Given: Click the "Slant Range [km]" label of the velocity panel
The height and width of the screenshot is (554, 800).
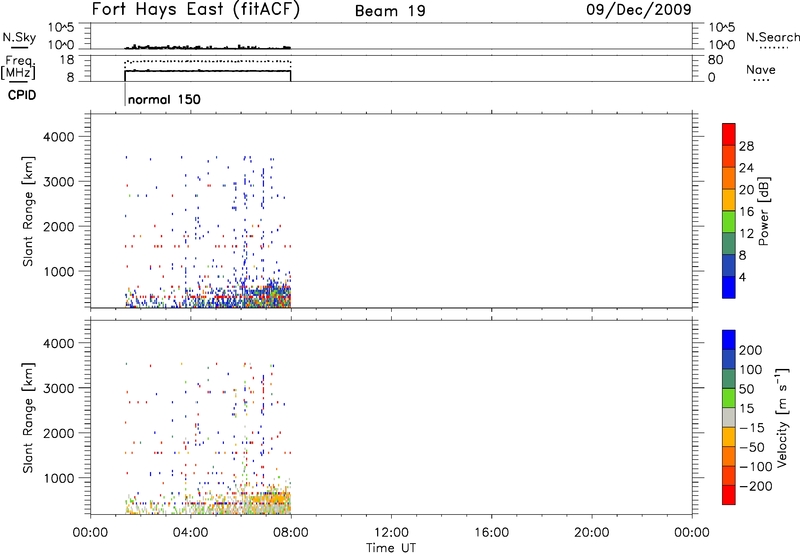Looking at the screenshot, I should (x=28, y=418).
